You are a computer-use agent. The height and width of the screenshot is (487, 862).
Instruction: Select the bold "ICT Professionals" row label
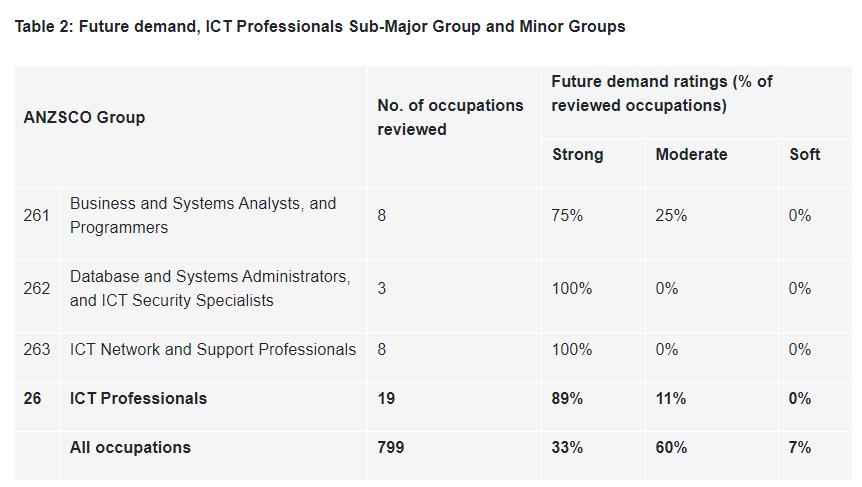coord(138,398)
